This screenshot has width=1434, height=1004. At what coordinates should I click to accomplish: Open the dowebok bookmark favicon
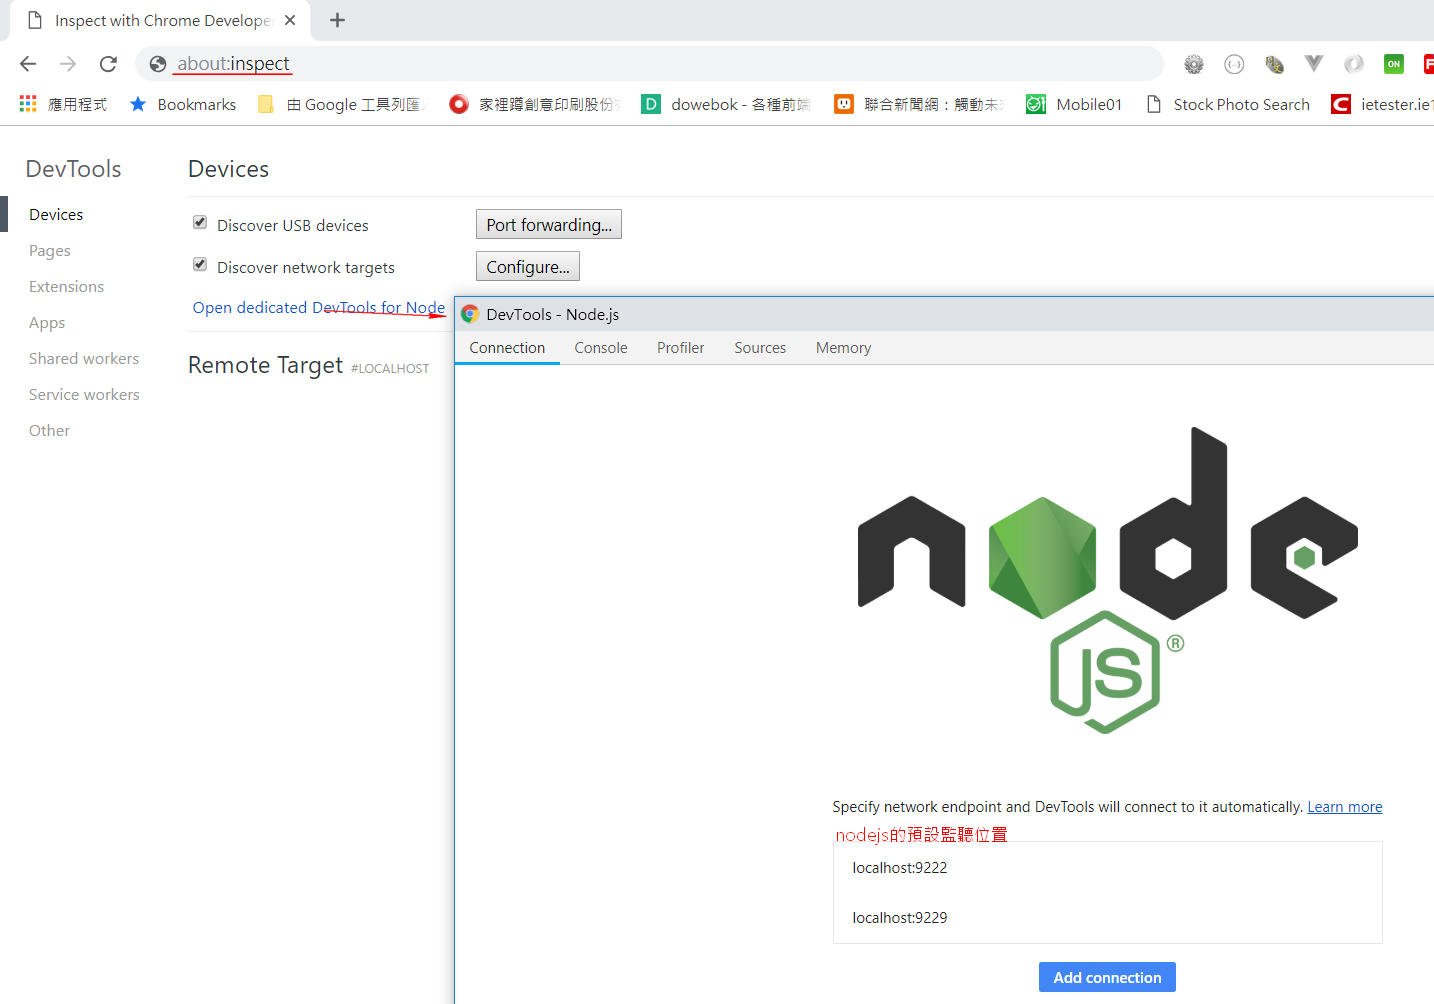point(650,103)
